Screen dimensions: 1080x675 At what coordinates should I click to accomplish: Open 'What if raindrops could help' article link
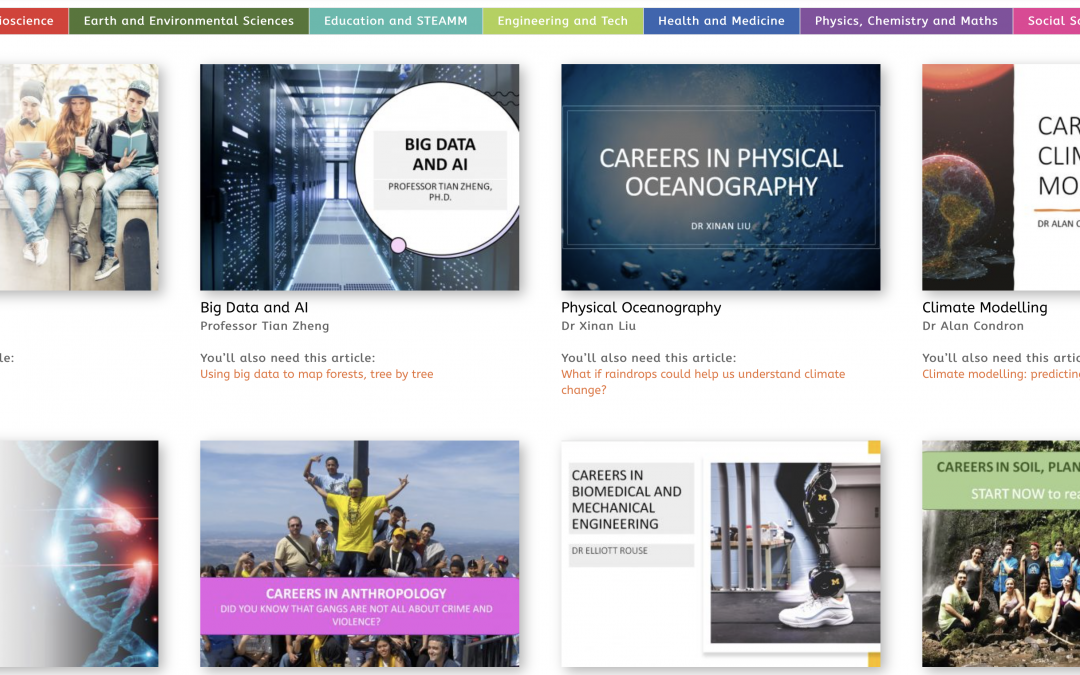pyautogui.click(x=702, y=374)
